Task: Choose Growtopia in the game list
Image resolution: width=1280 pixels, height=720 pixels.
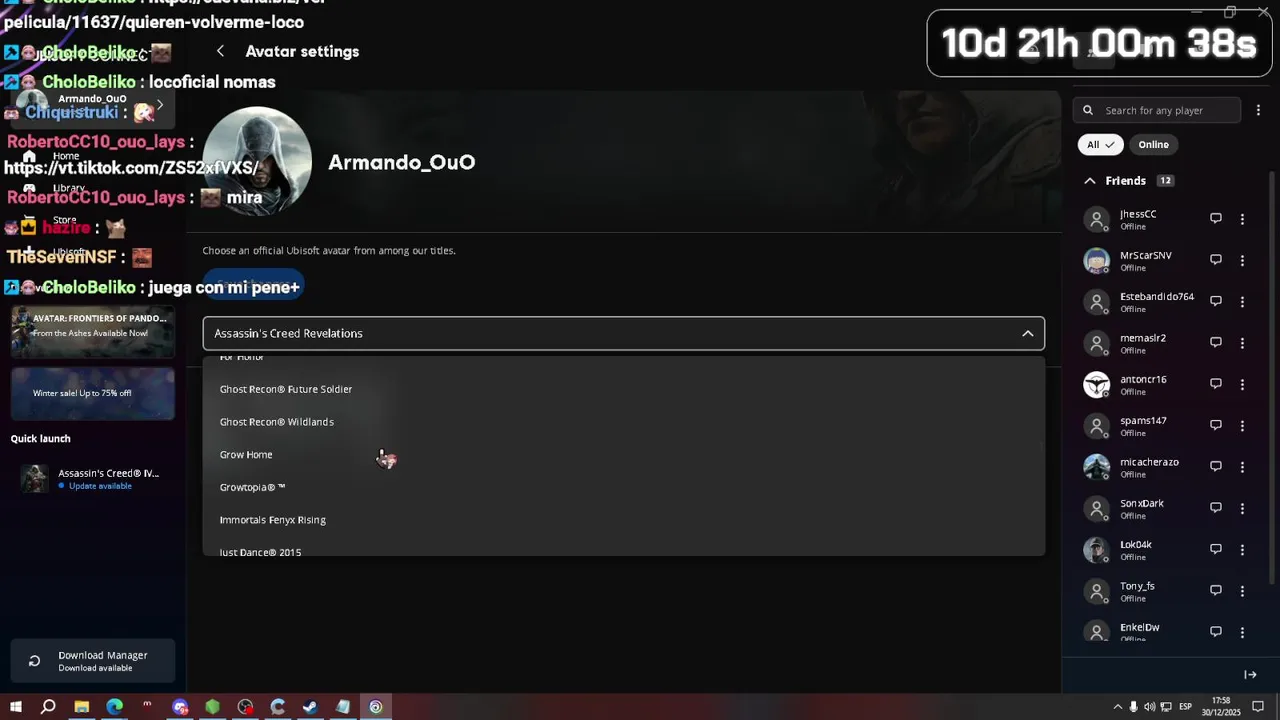Action: tap(624, 487)
